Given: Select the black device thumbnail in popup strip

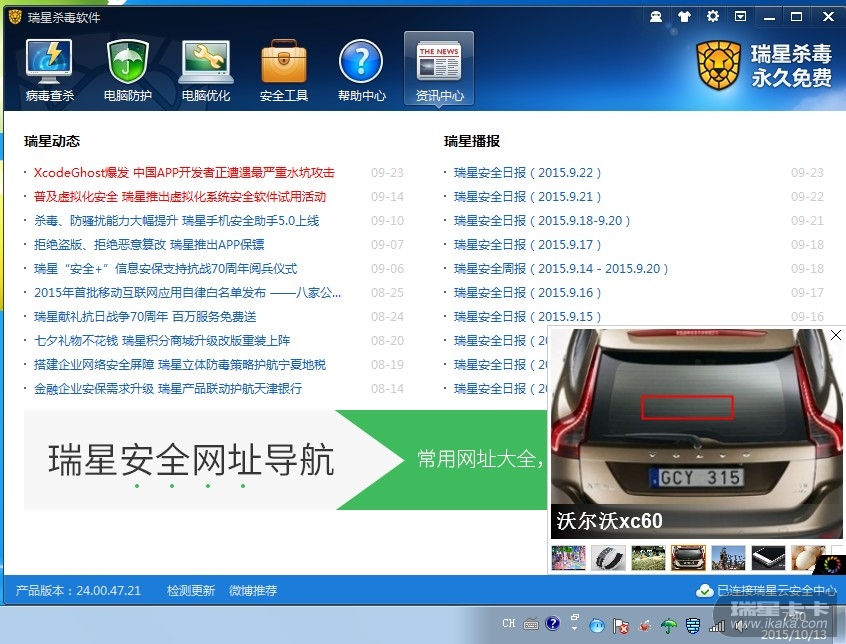Looking at the screenshot, I should (768, 557).
